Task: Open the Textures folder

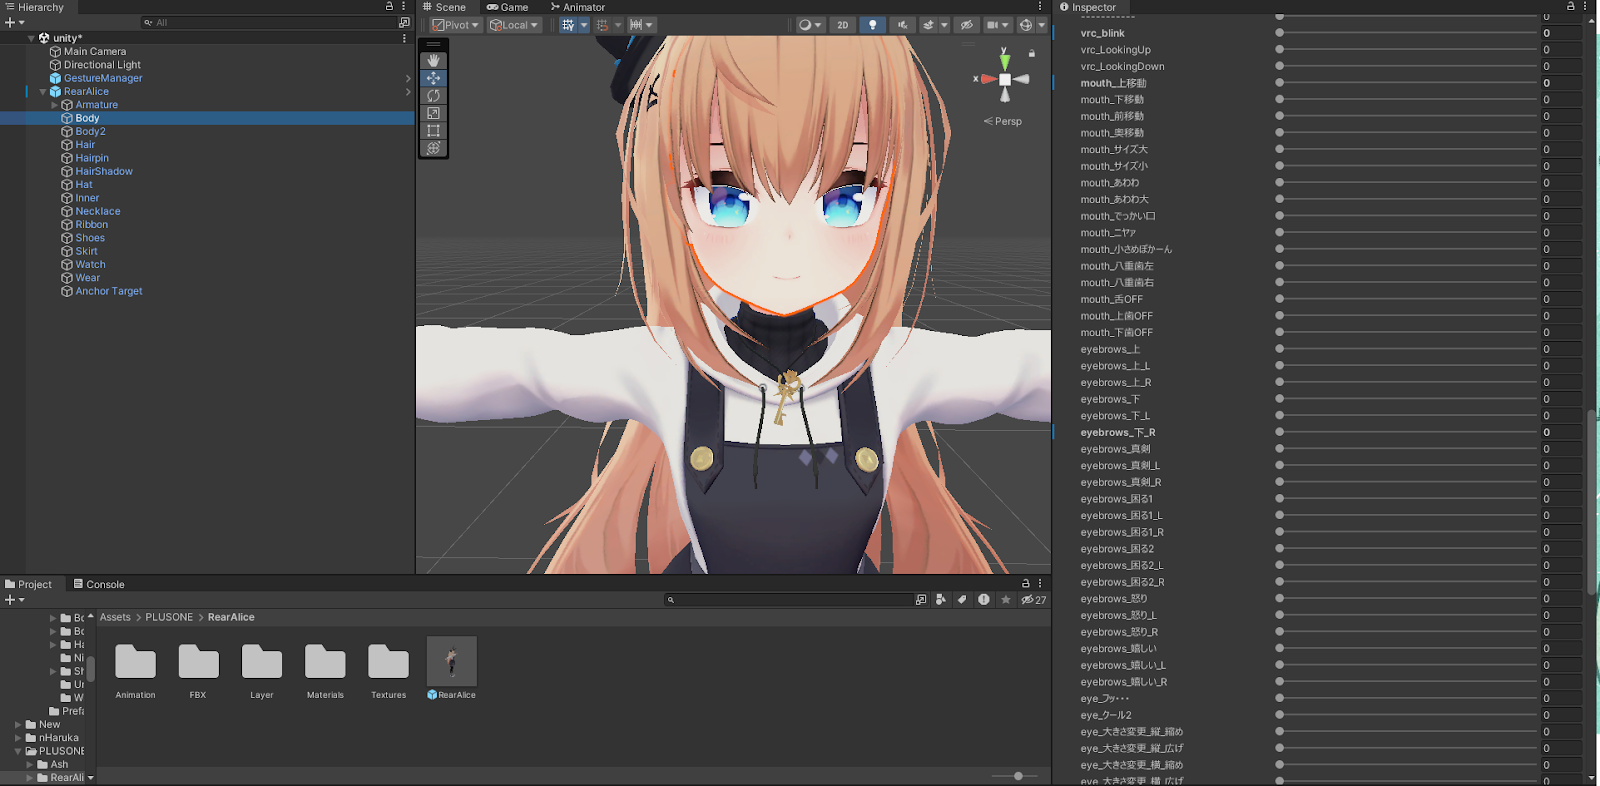Action: point(388,670)
